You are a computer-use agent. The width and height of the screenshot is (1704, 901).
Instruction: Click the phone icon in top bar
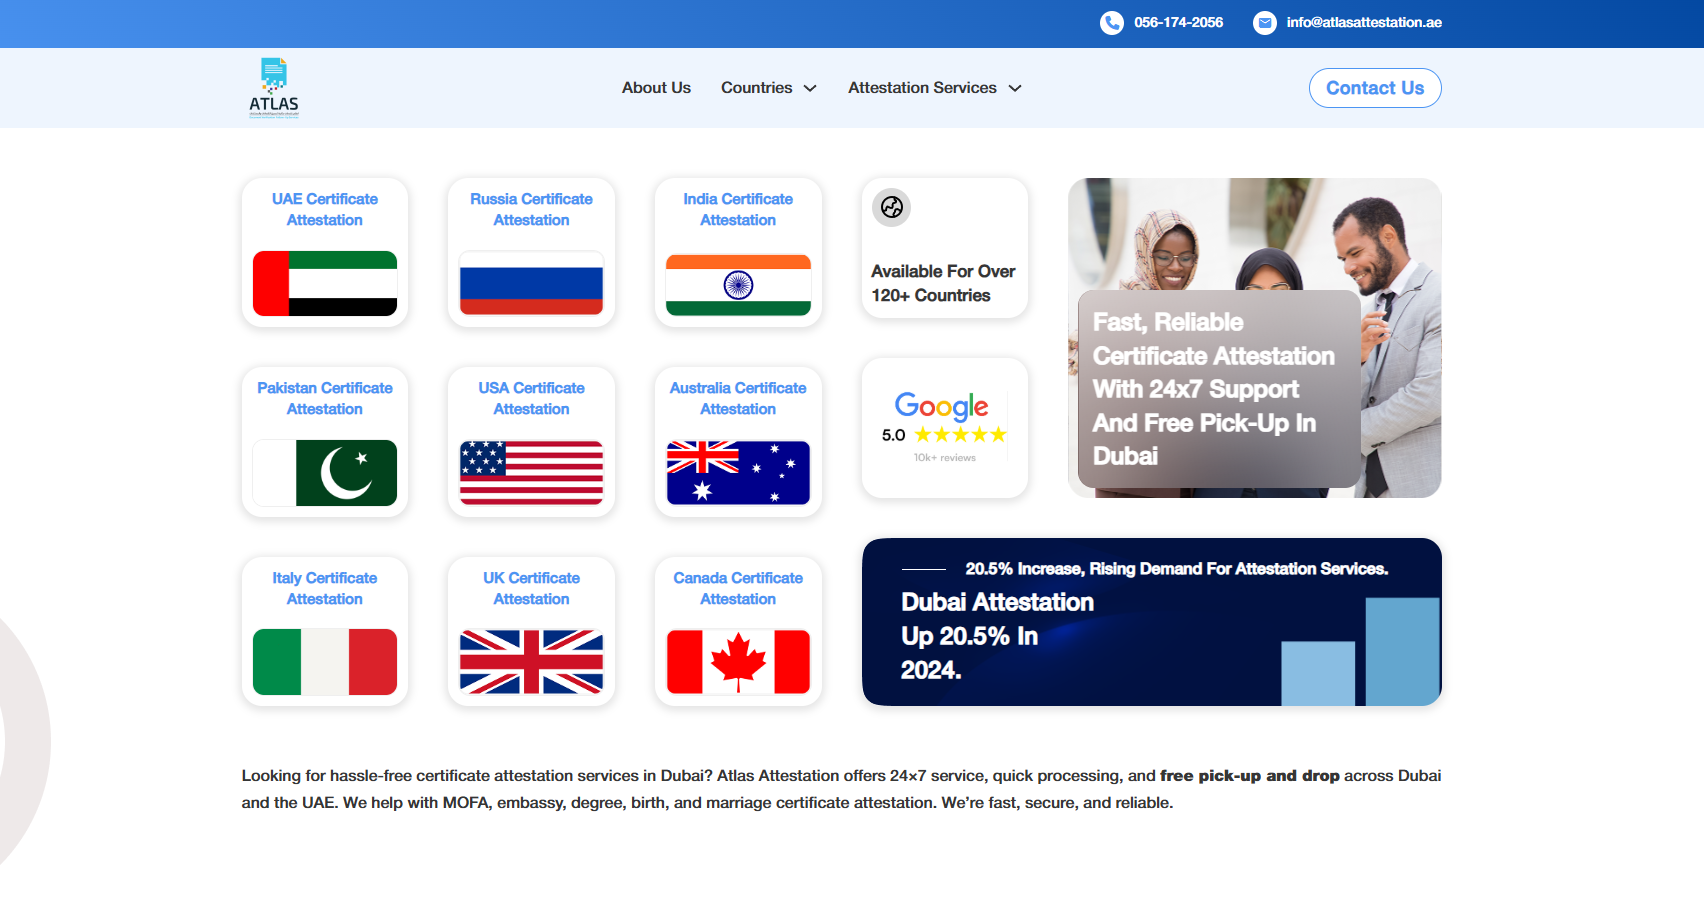tap(1111, 23)
